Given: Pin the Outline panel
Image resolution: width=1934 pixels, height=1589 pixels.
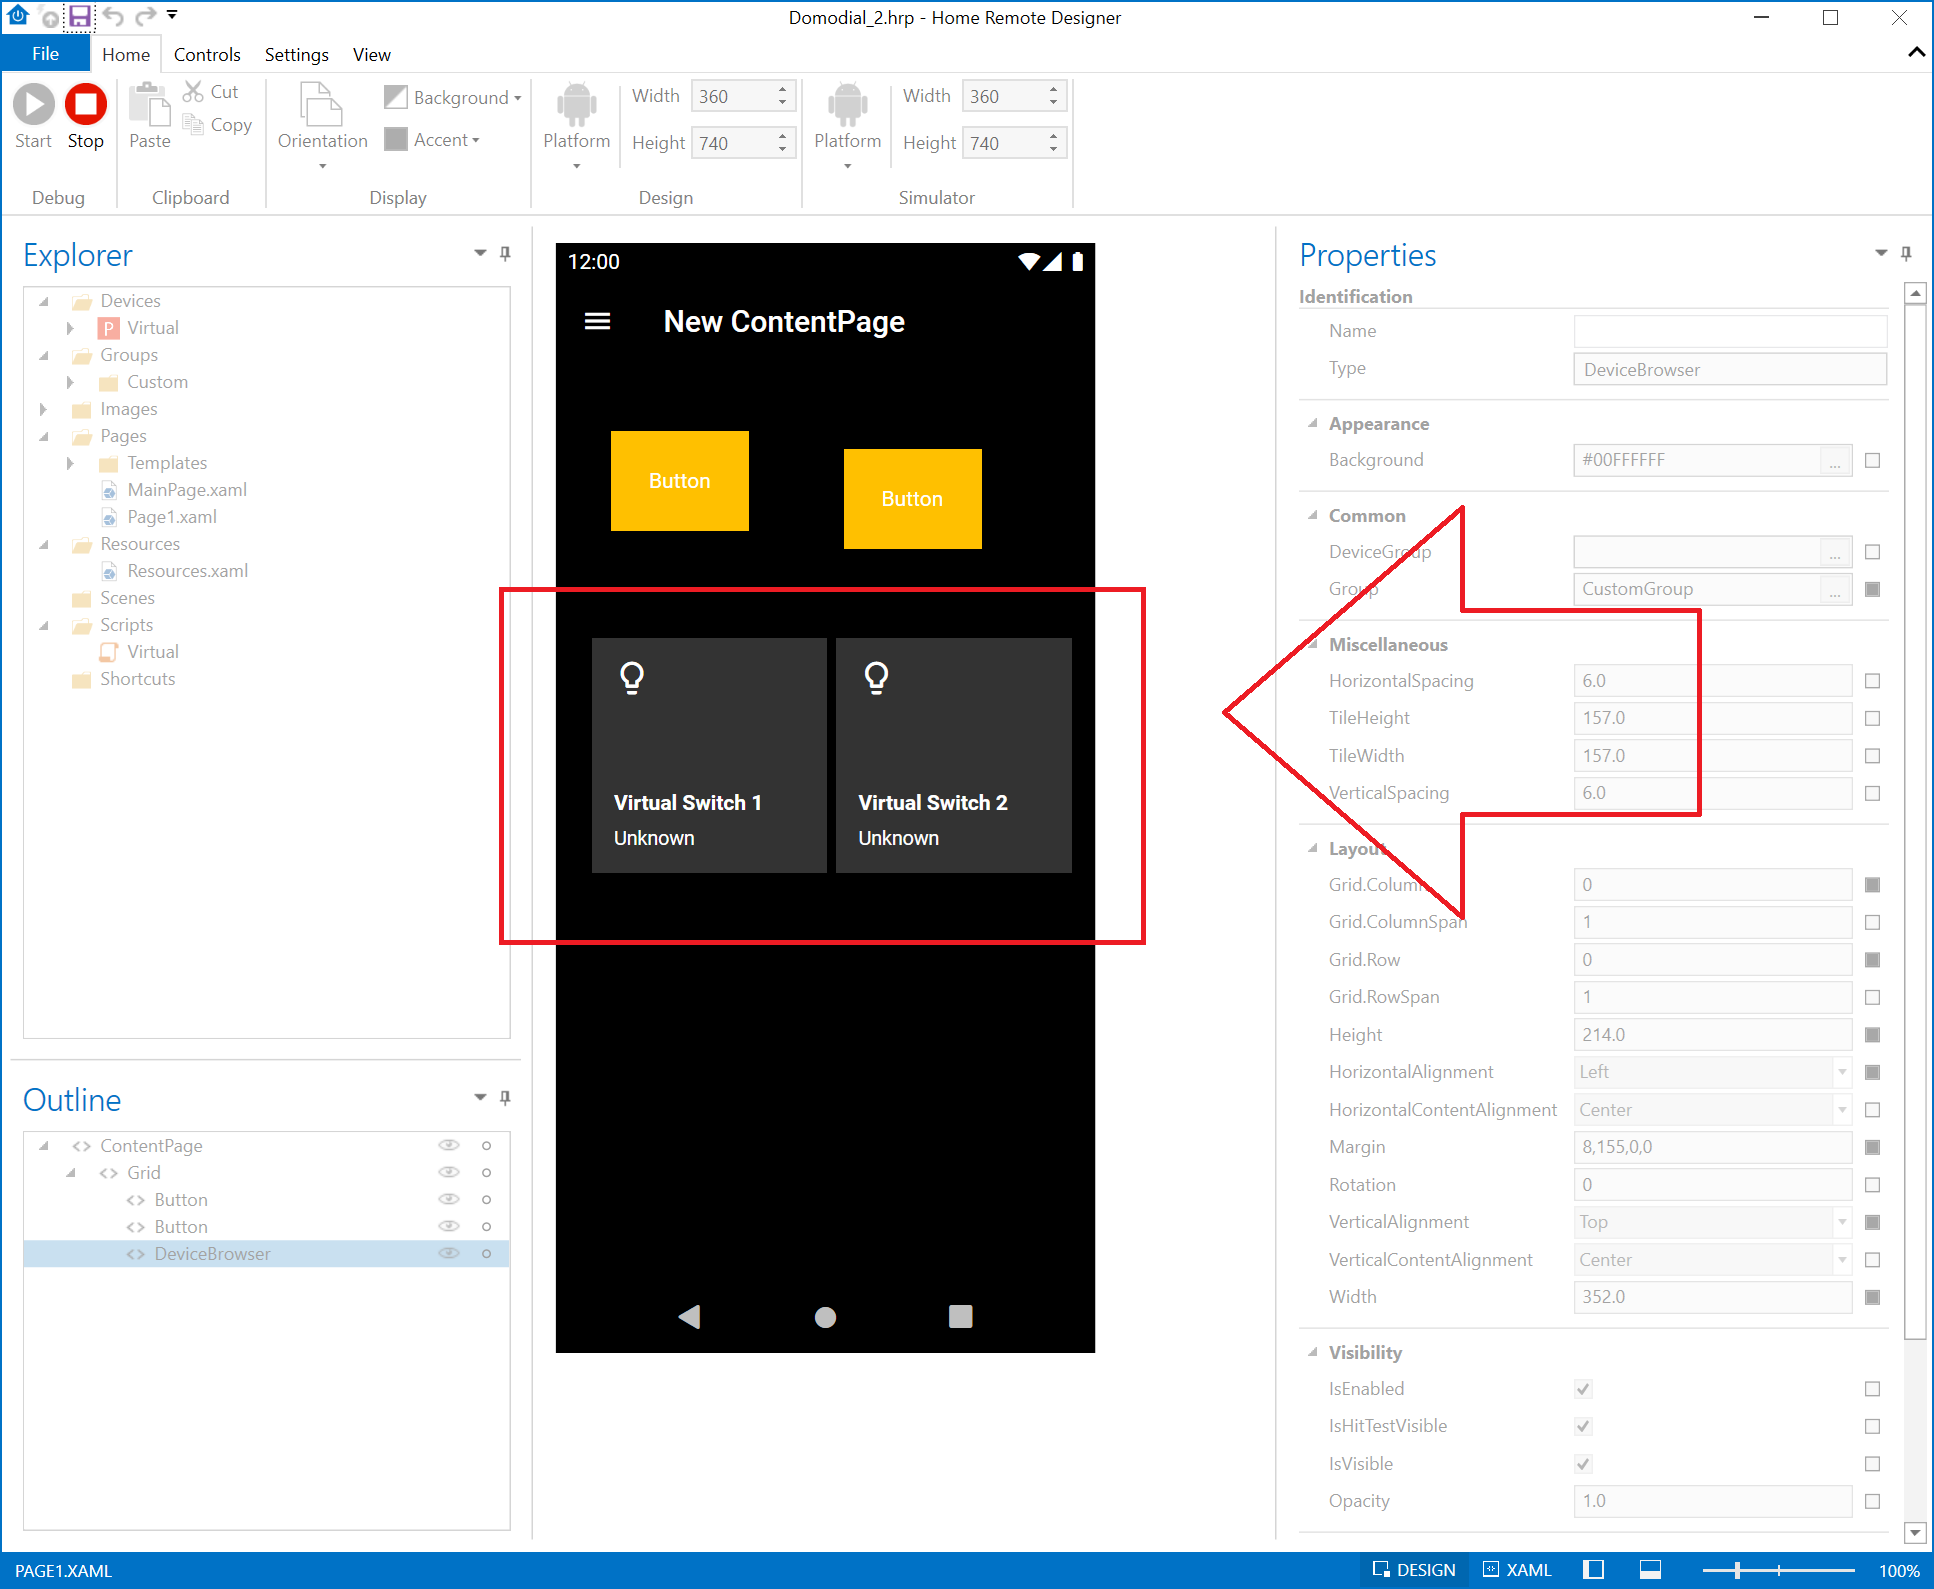Looking at the screenshot, I should click(x=506, y=1098).
